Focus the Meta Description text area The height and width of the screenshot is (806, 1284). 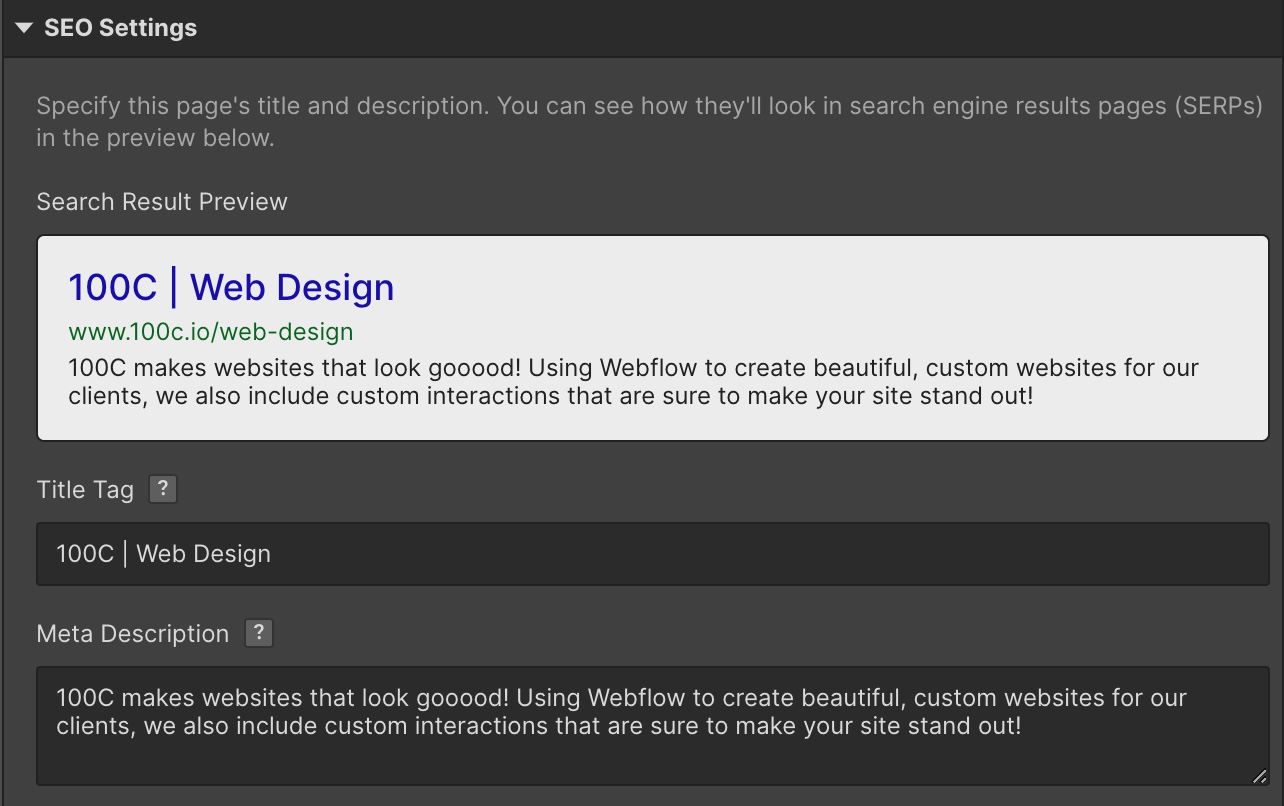tap(653, 726)
